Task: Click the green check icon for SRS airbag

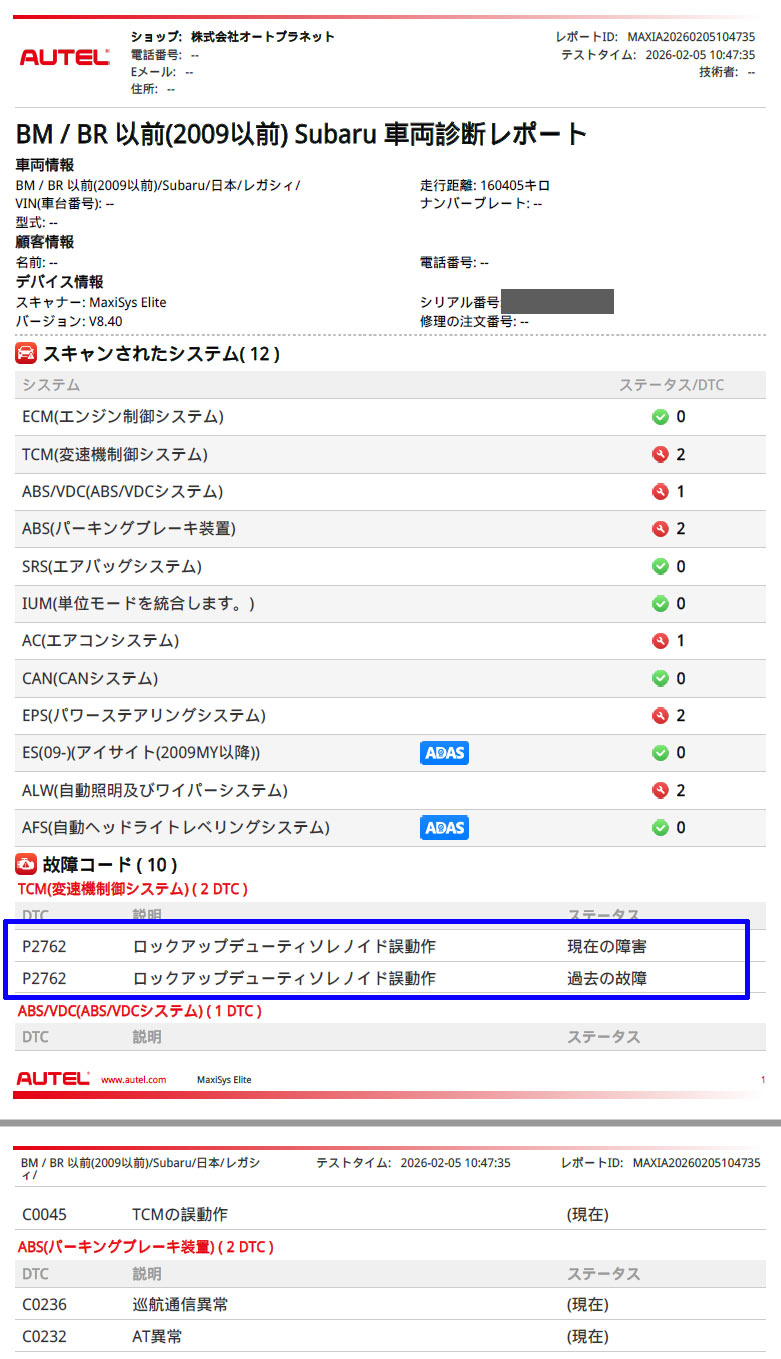Action: [x=660, y=566]
